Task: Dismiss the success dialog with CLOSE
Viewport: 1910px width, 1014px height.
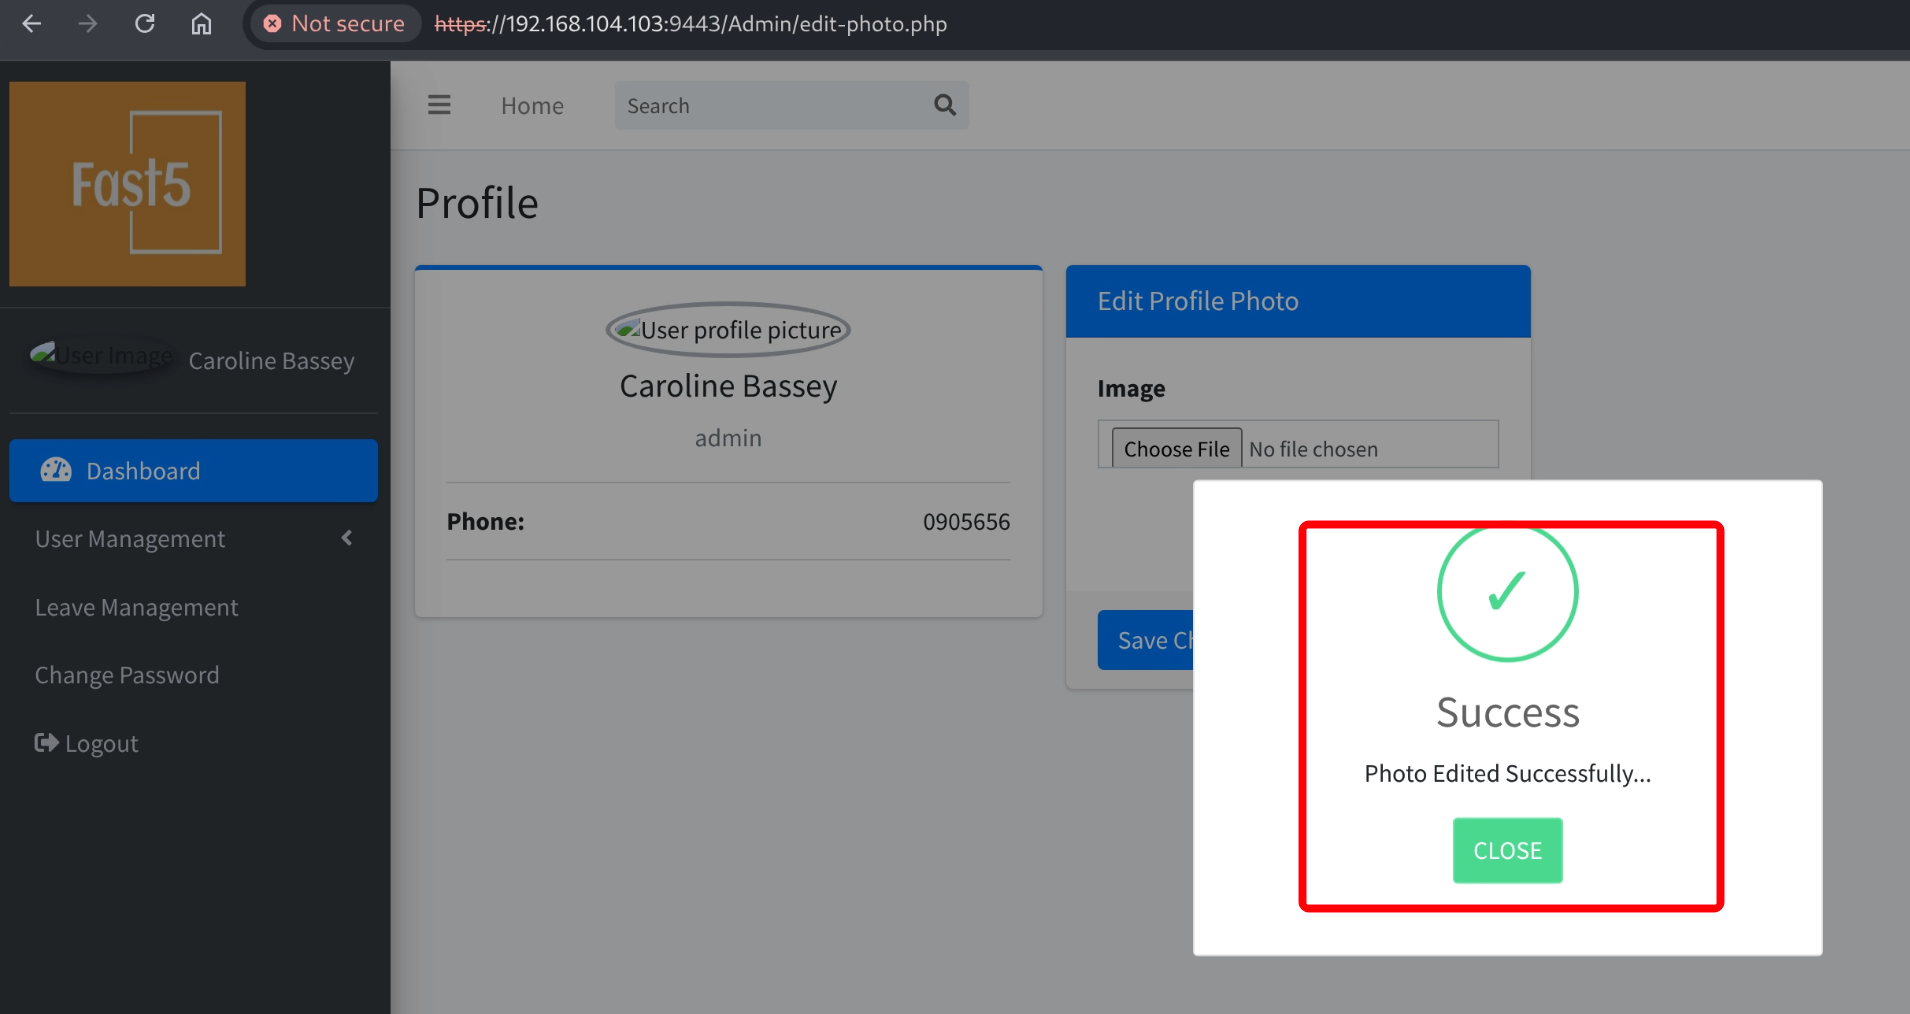Action: coord(1507,850)
